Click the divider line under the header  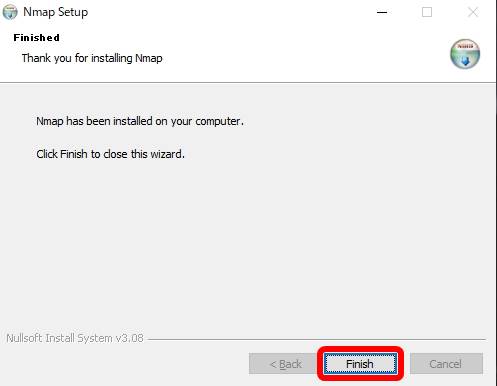pyautogui.click(x=248, y=82)
